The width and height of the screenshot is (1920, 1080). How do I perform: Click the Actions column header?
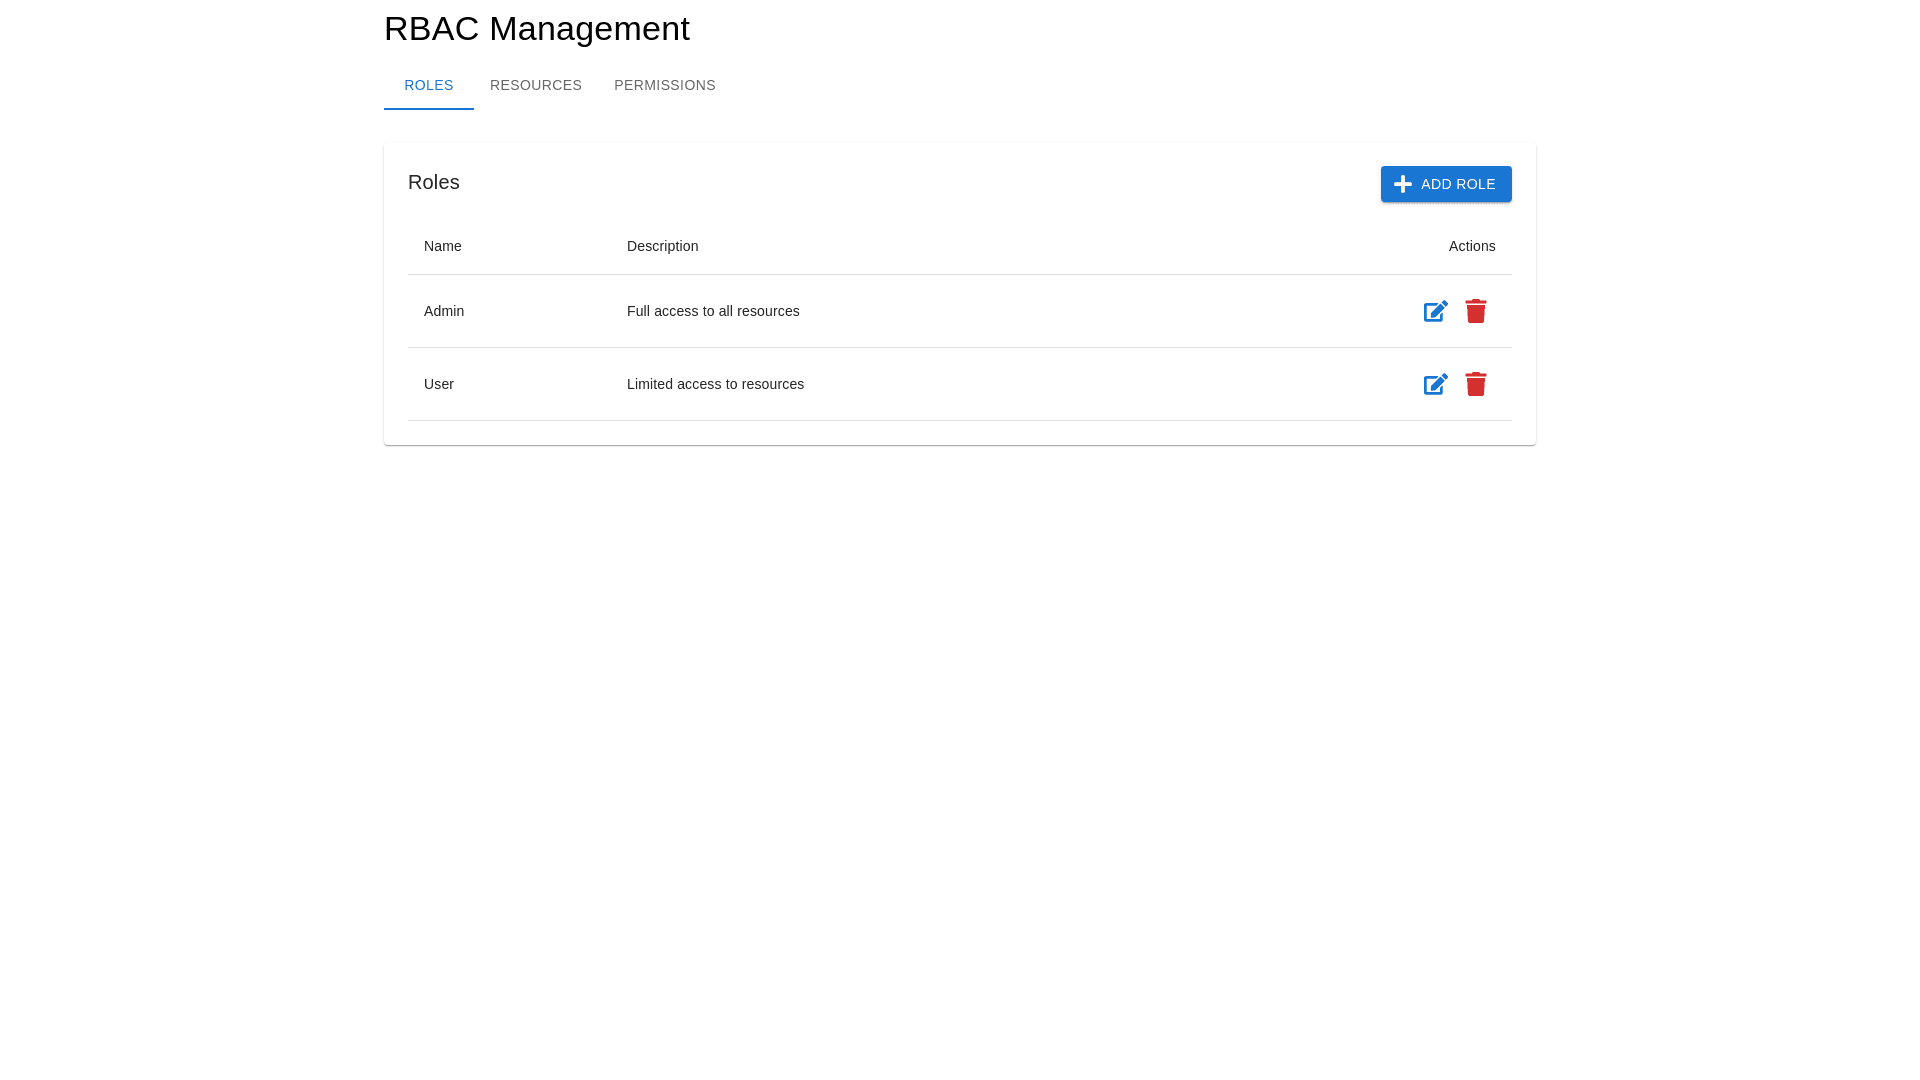click(1471, 246)
